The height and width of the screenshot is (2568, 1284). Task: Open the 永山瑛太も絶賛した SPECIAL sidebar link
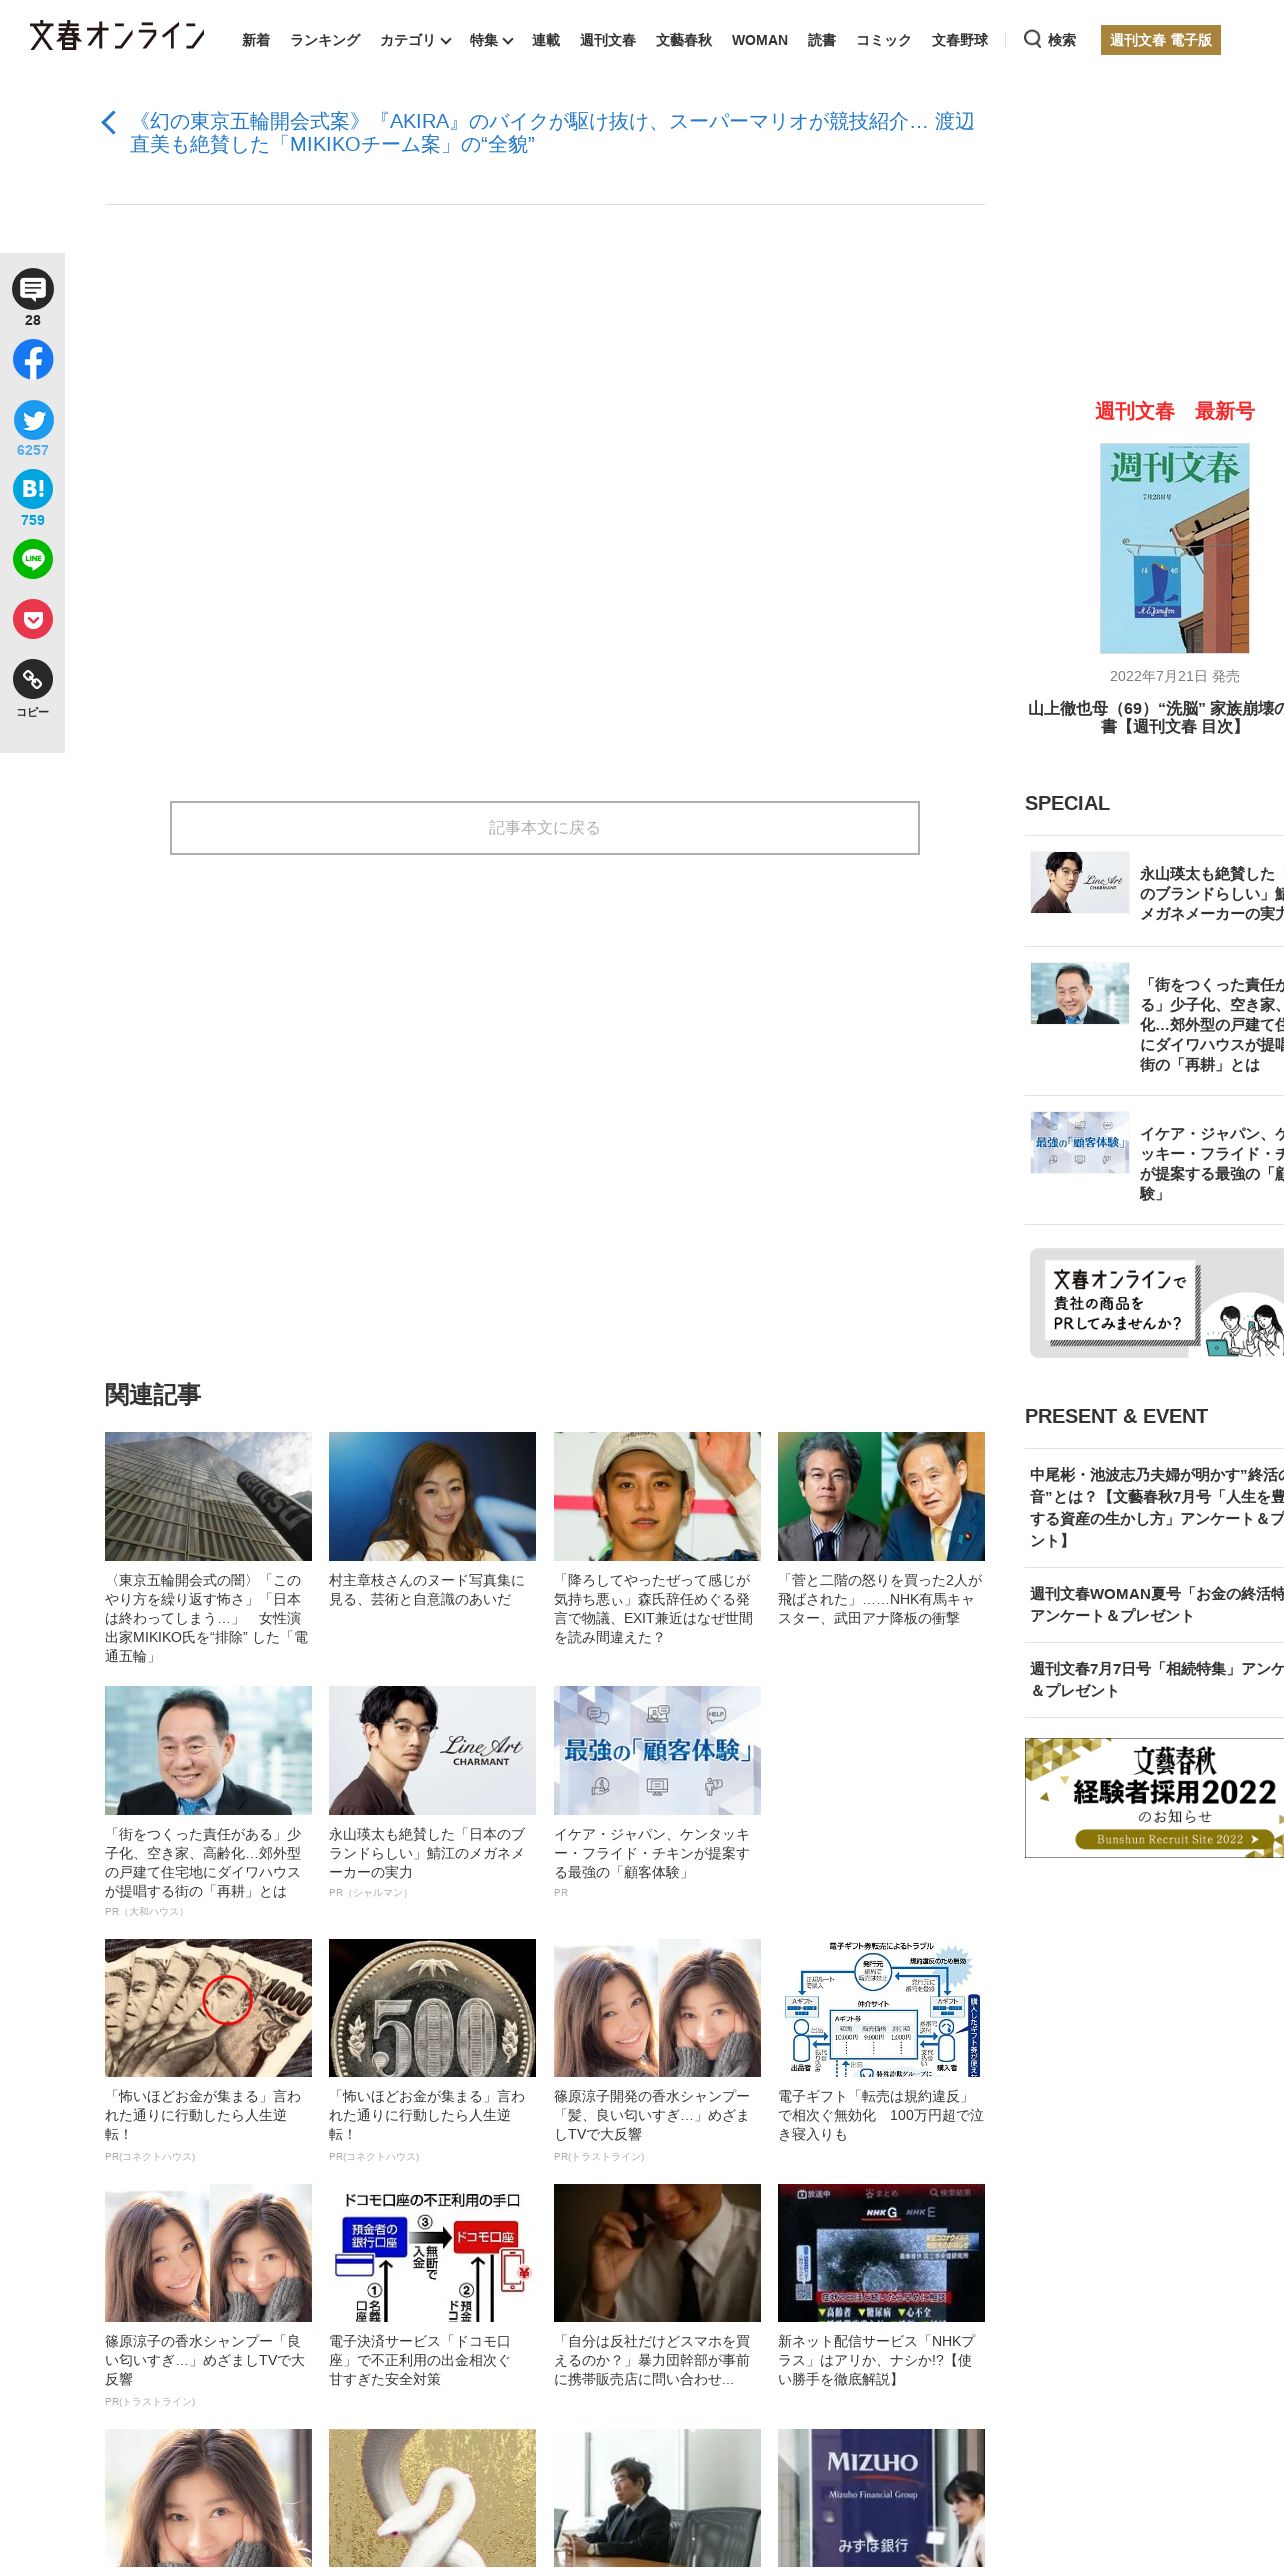[1212, 893]
